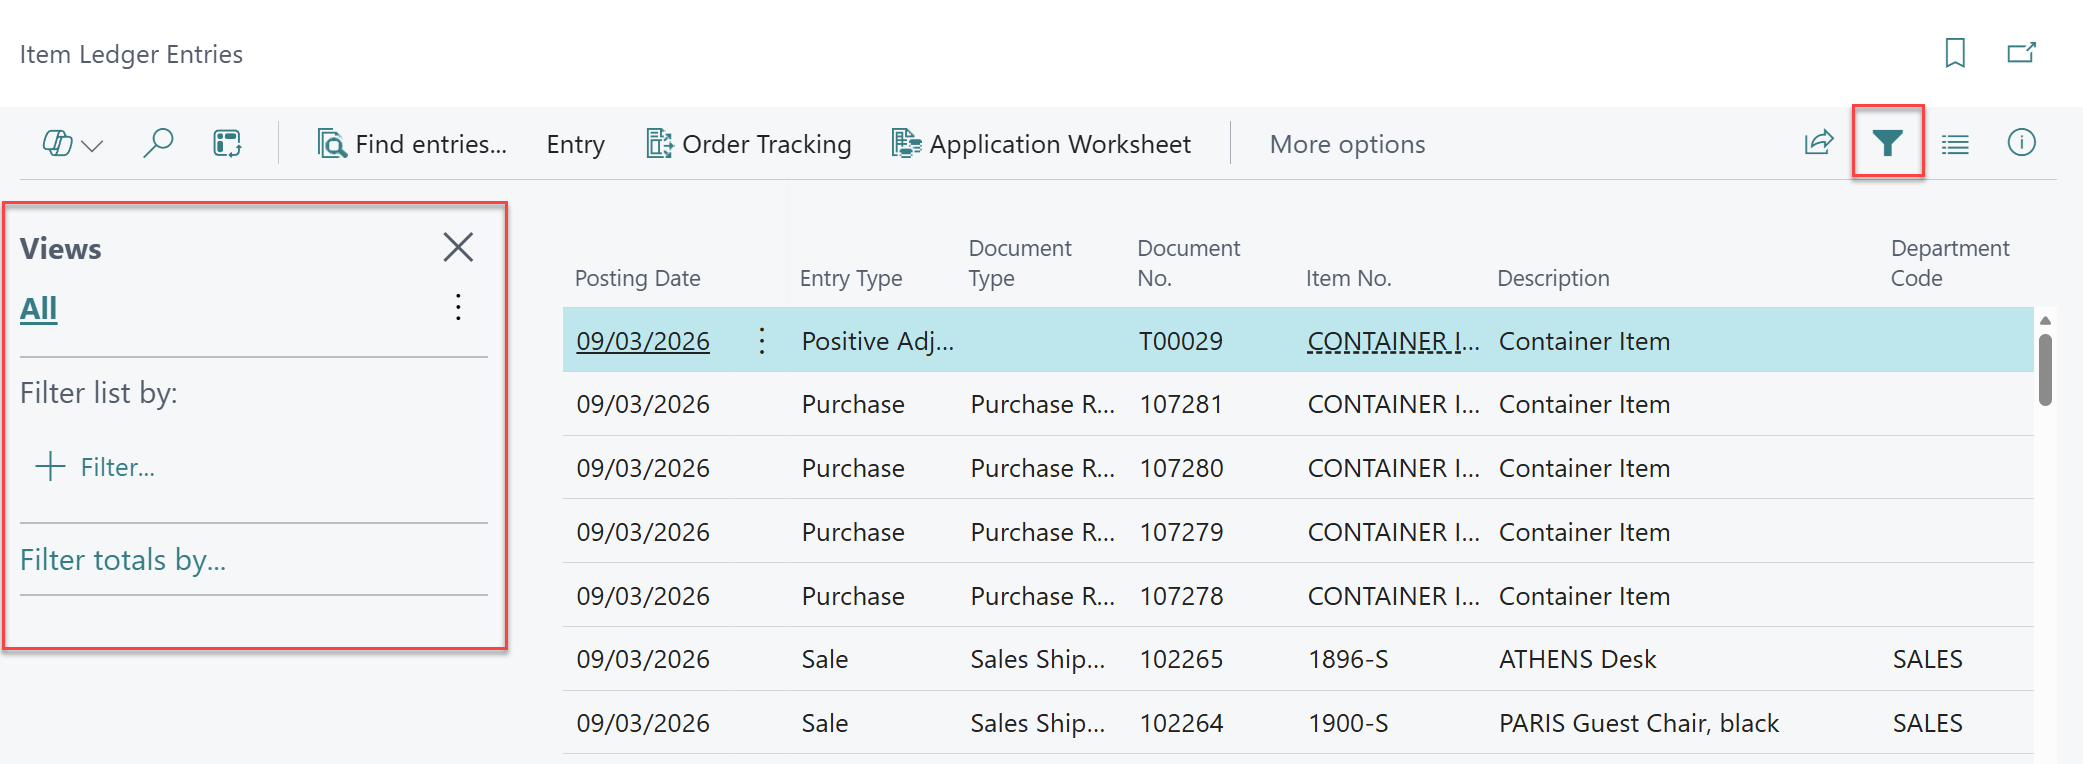Select the All view link
The image size is (2083, 764).
(x=38, y=309)
